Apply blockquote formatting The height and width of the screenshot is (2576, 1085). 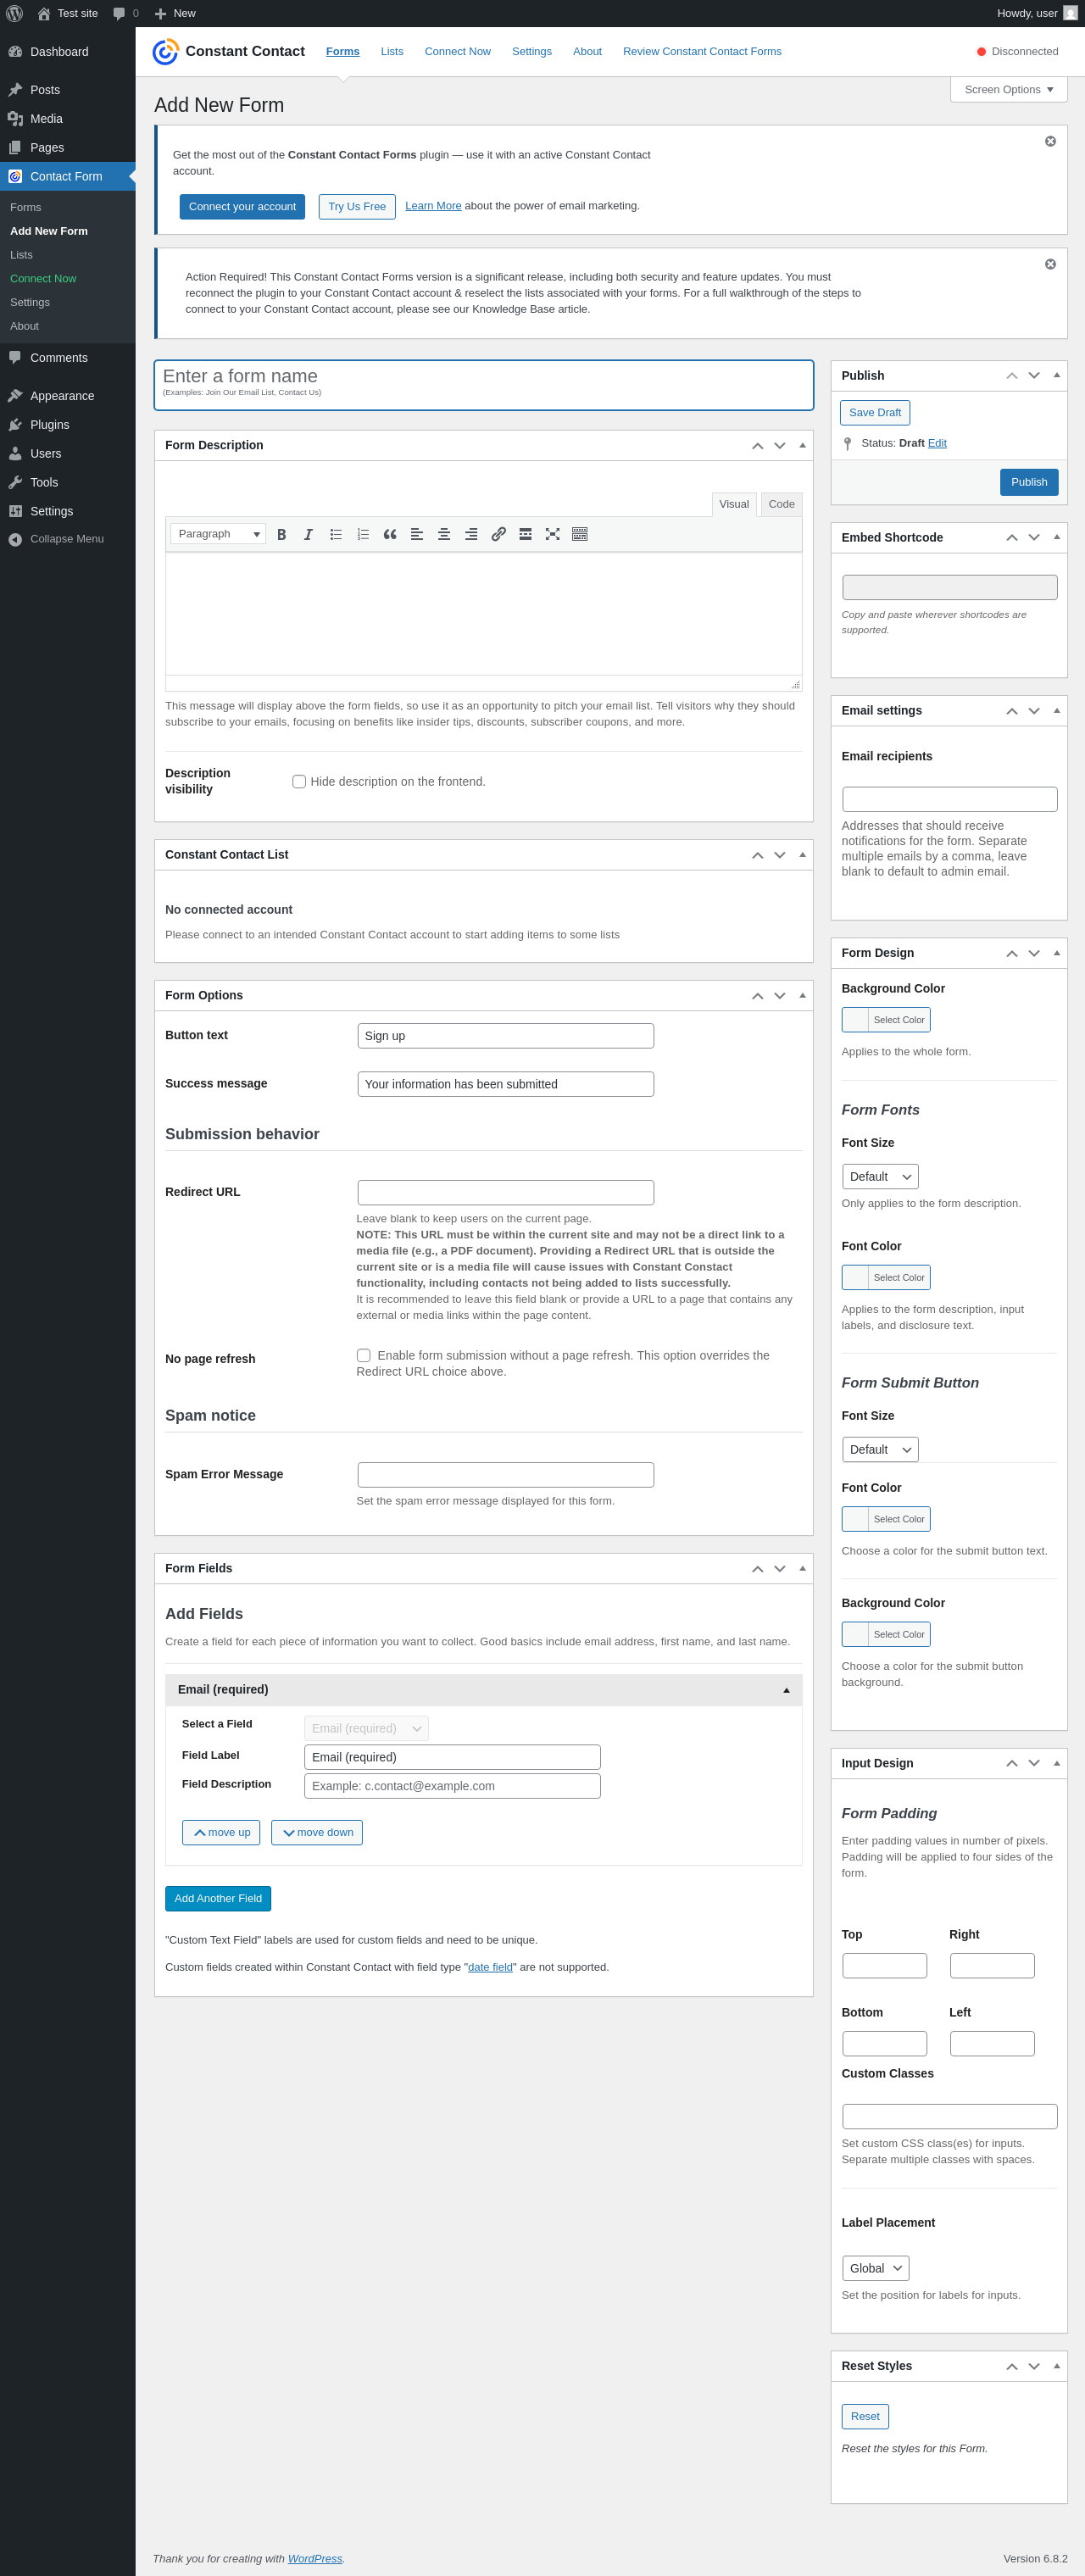click(390, 534)
